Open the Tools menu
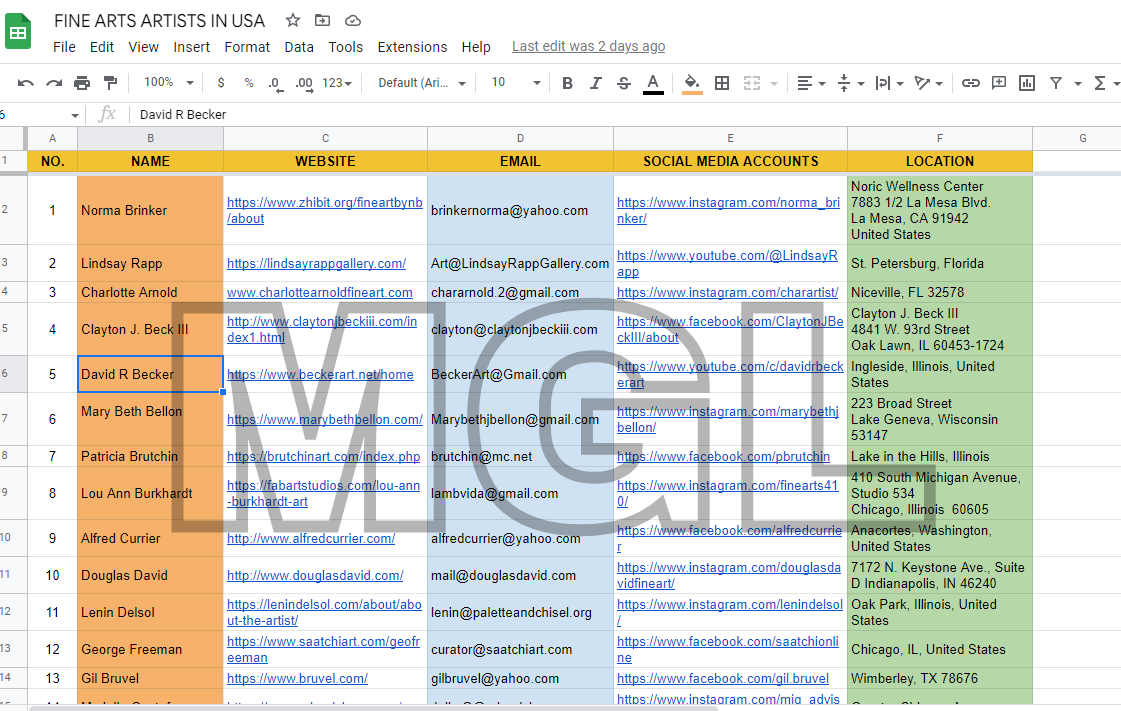 (346, 47)
